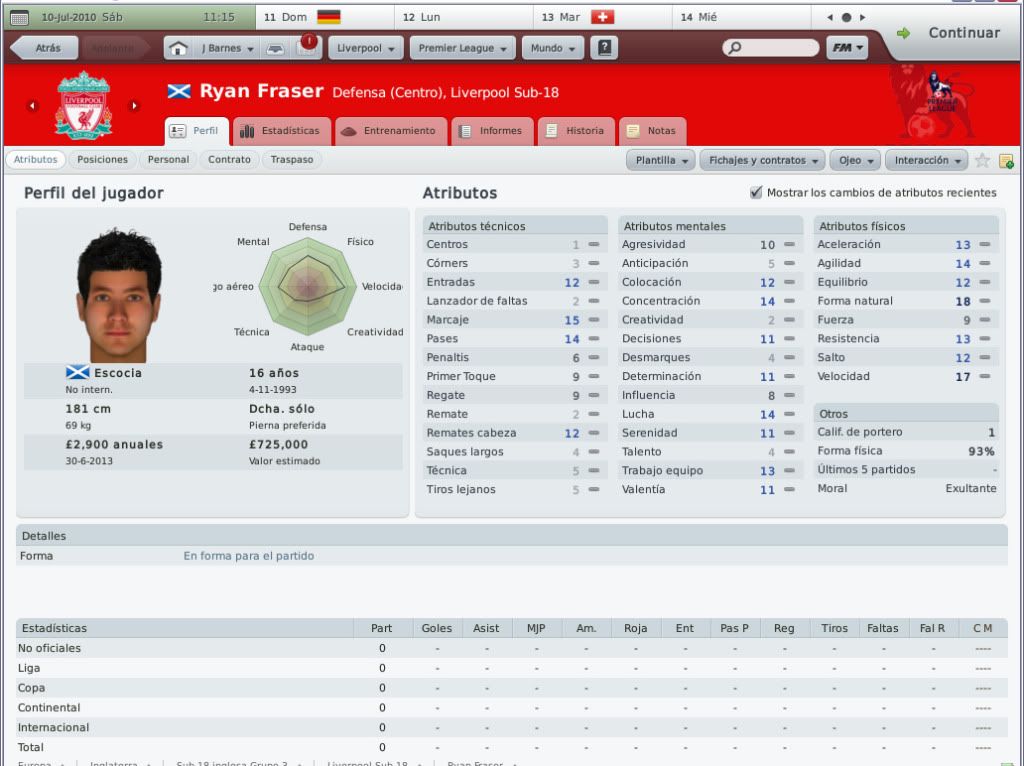Open the Interacción dropdown menu
This screenshot has height=766, width=1024.
pos(926,160)
